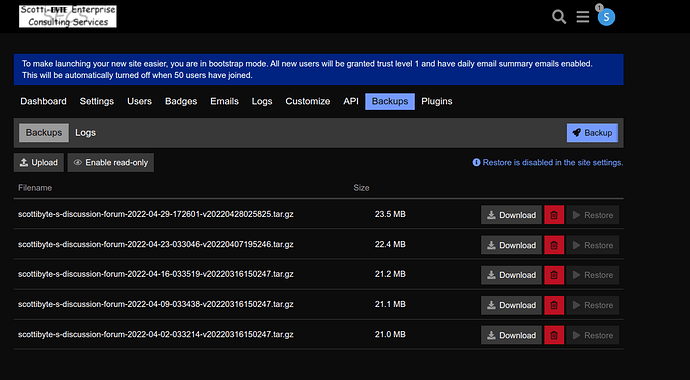This screenshot has height=380, width=690.
Task: Click the Size column header
Action: coord(361,188)
